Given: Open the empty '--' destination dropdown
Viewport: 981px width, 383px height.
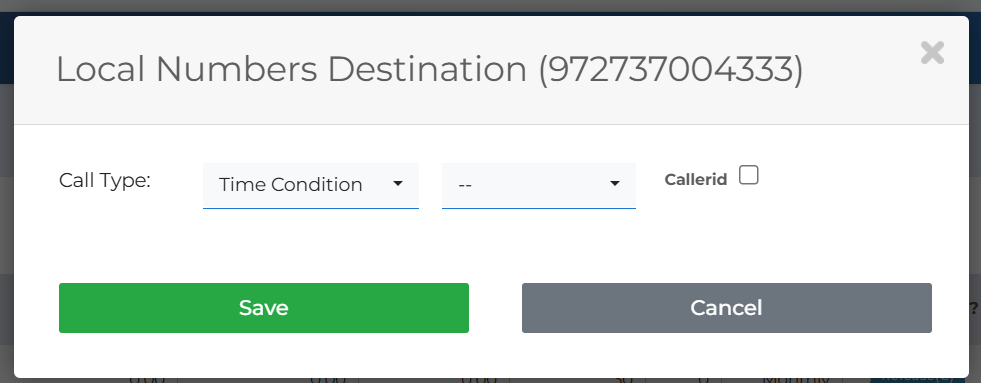Looking at the screenshot, I should click(539, 185).
